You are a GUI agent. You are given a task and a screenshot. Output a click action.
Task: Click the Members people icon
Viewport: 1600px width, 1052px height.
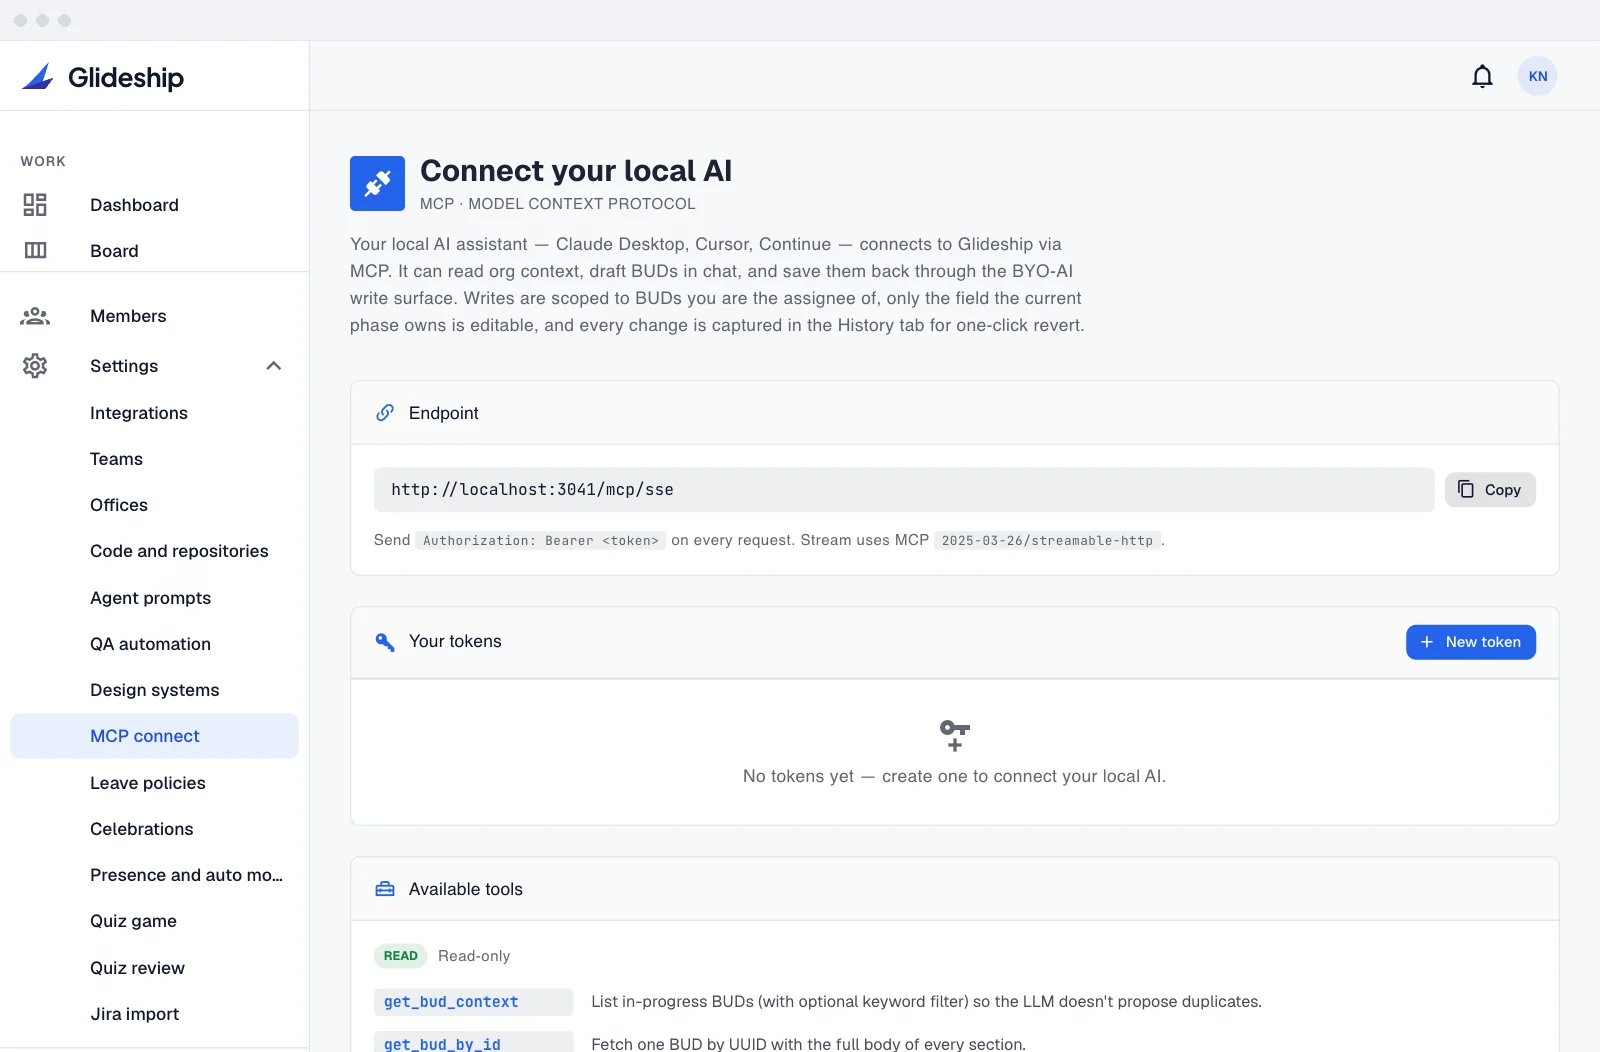35,316
